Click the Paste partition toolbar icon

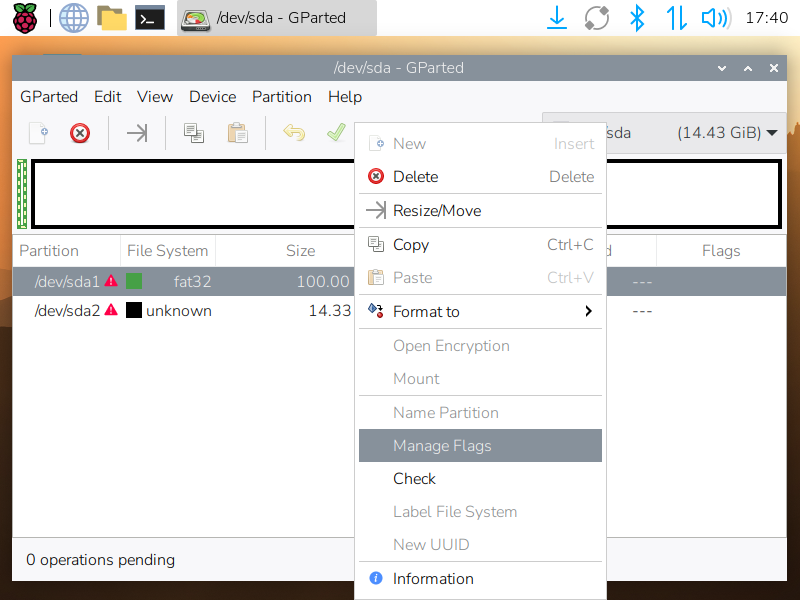tap(237, 133)
